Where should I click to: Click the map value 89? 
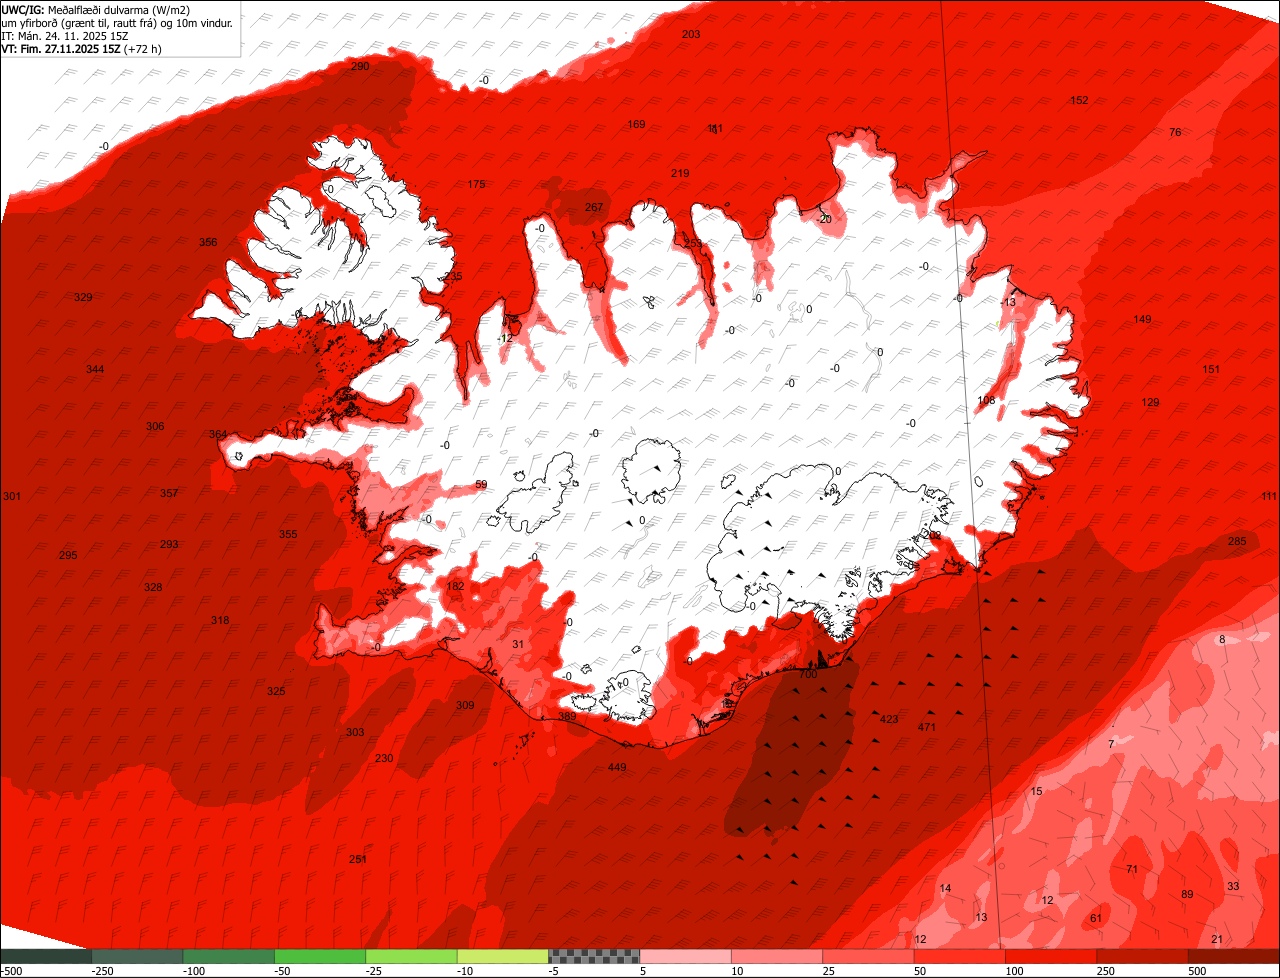click(x=1187, y=894)
